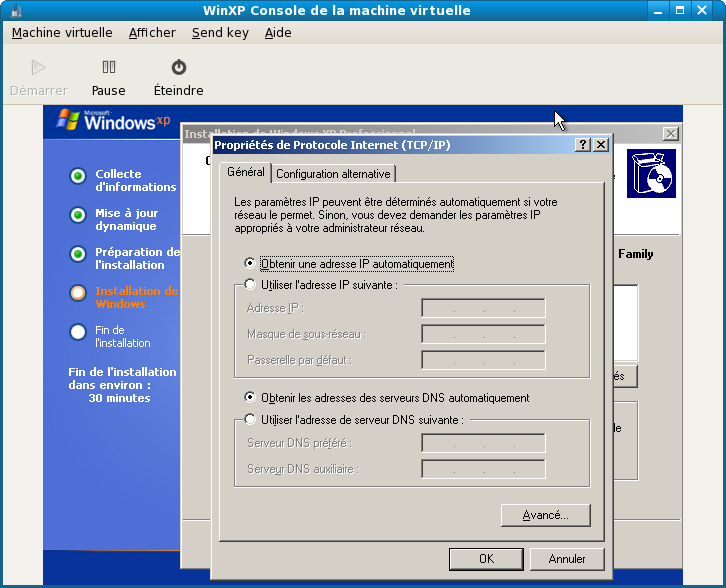This screenshot has width=726, height=588.
Task: Click the Préparation de l'installation step indicator
Action: [x=78, y=254]
